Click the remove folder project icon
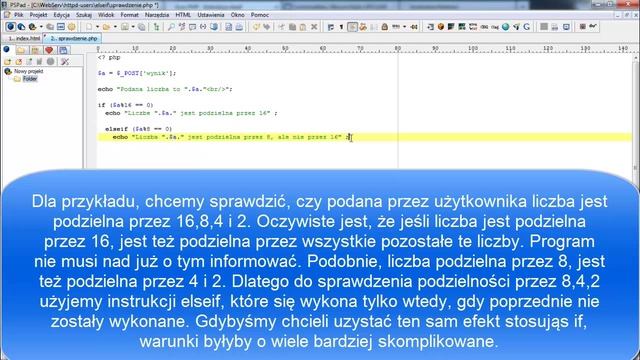This screenshot has width=640, height=360. (x=18, y=62)
